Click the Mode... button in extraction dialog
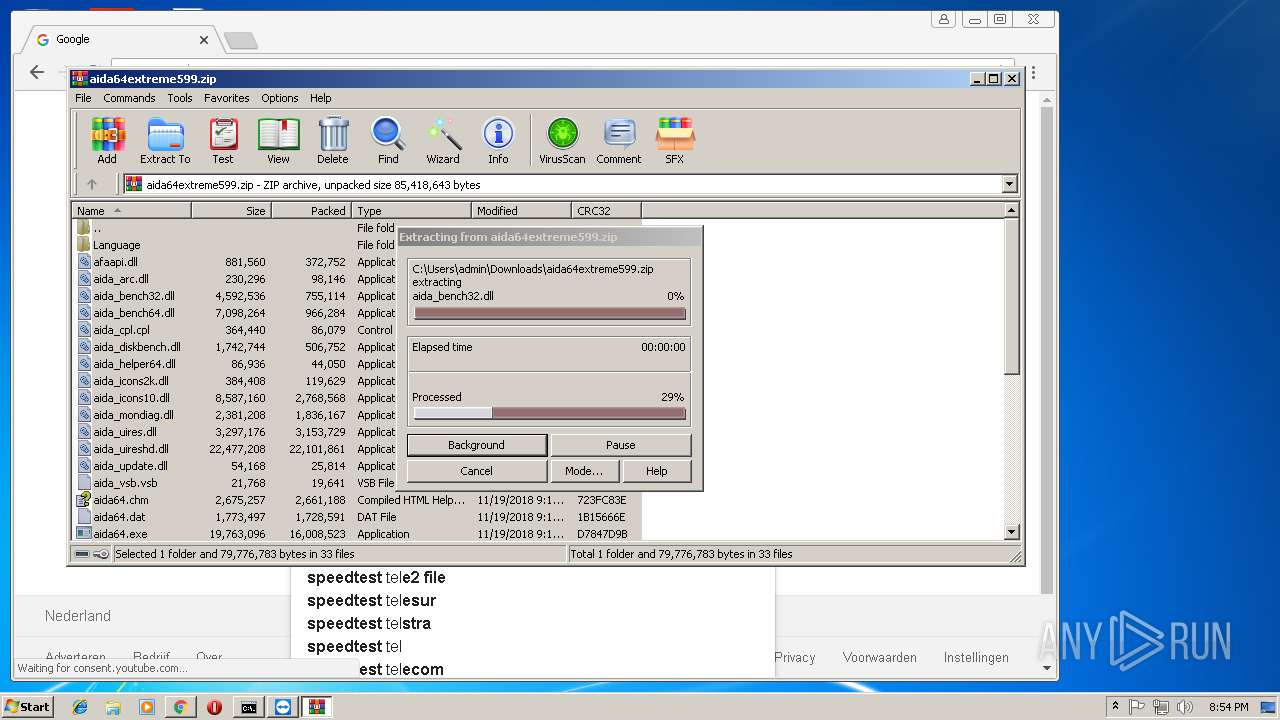 [x=584, y=471]
